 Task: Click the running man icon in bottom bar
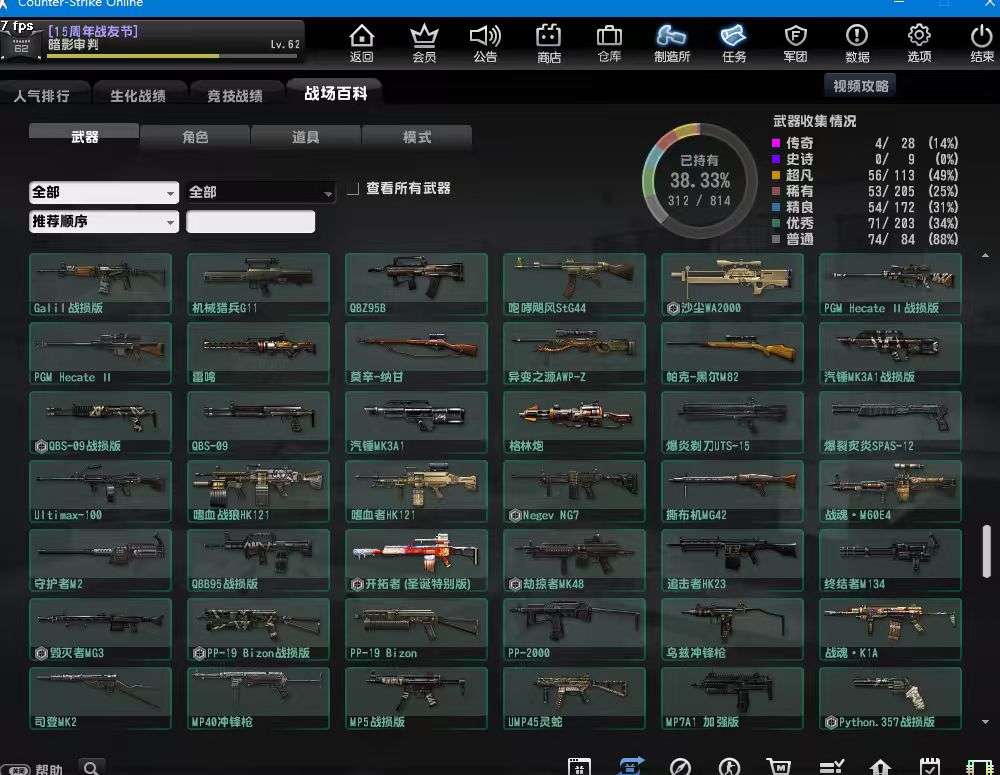coord(729,766)
